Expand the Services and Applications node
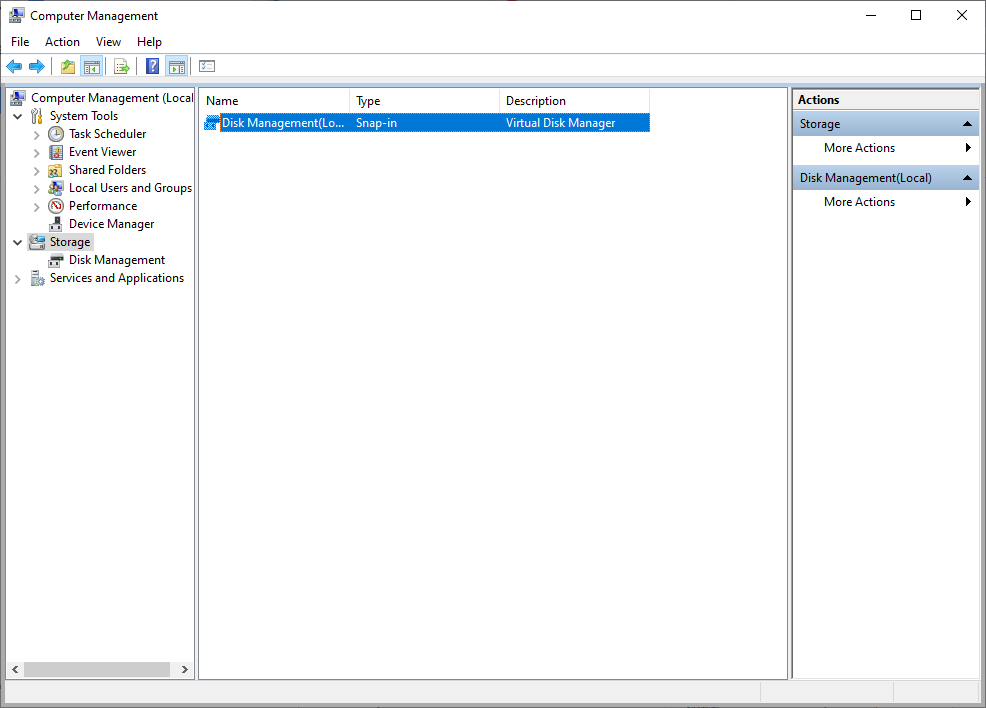 (x=17, y=278)
